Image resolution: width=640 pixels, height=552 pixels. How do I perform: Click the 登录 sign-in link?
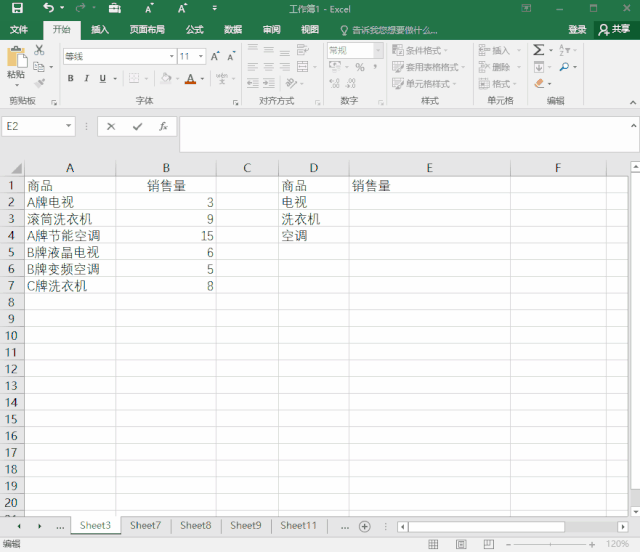click(x=577, y=30)
